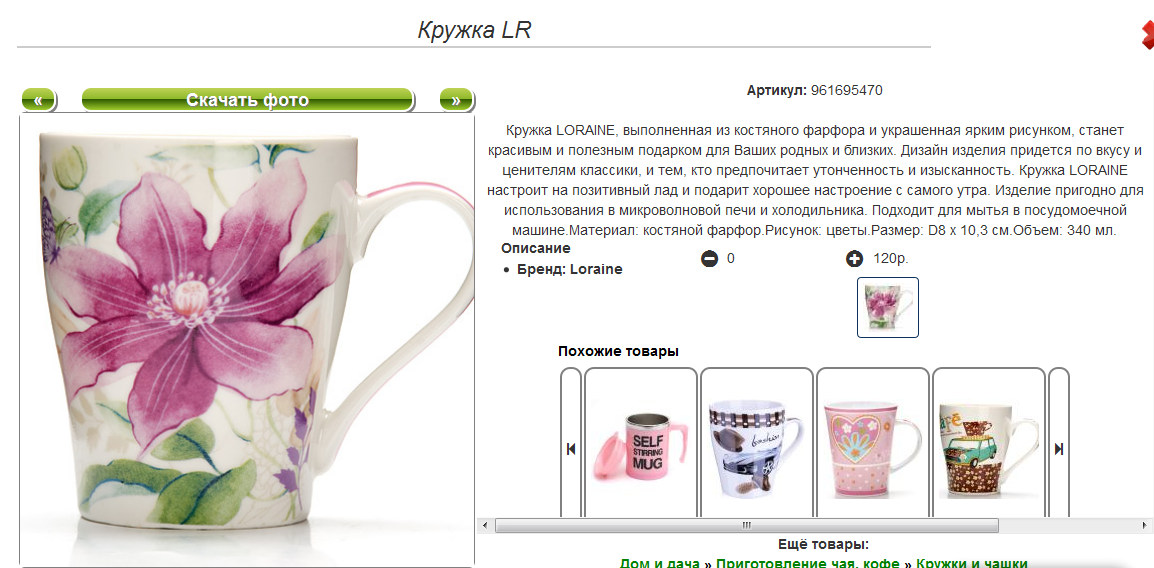Open the Приготовление чая, кофе link
The height and width of the screenshot is (568, 1154).
tap(807, 563)
